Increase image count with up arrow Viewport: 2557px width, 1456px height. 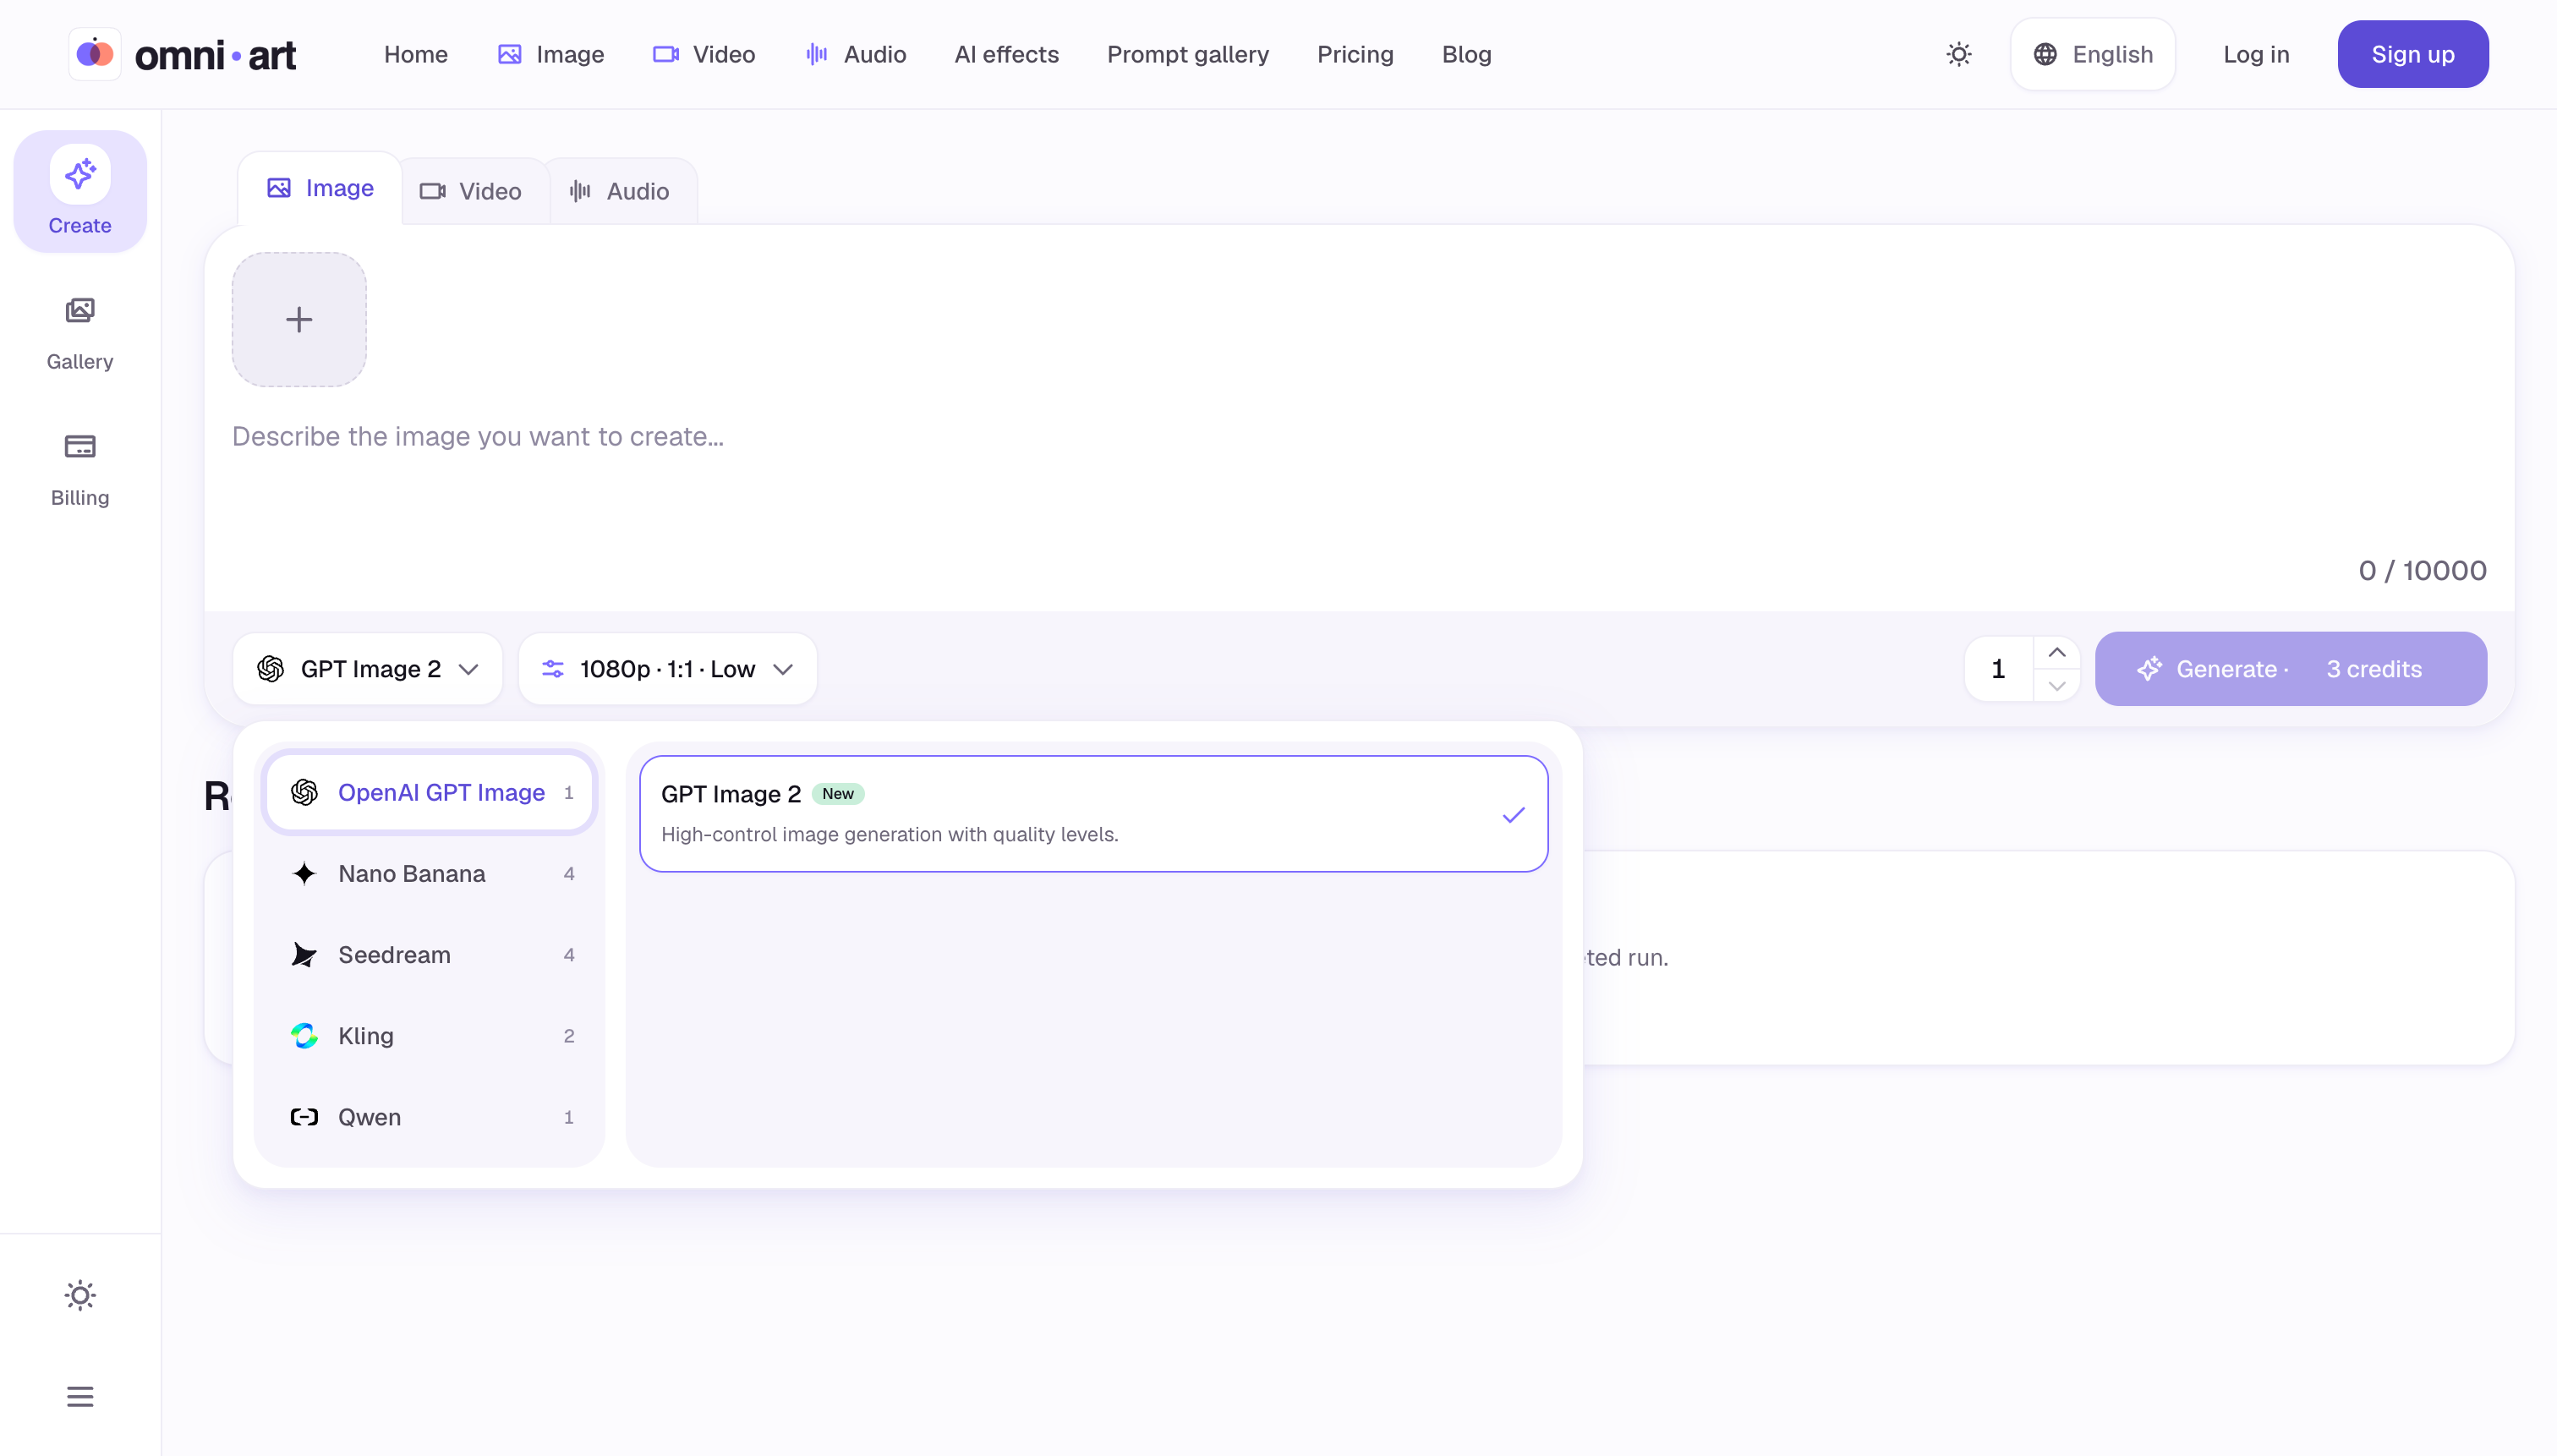click(2057, 652)
